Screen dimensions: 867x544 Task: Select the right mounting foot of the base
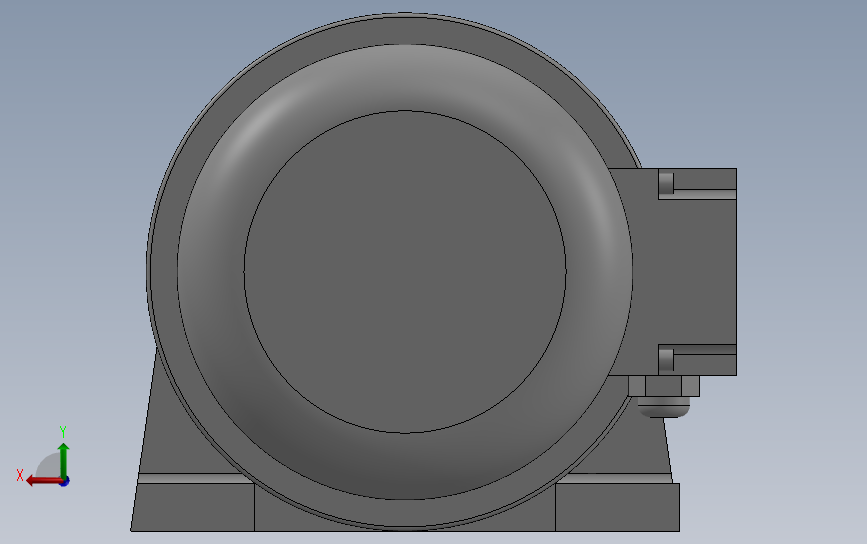tap(617, 507)
